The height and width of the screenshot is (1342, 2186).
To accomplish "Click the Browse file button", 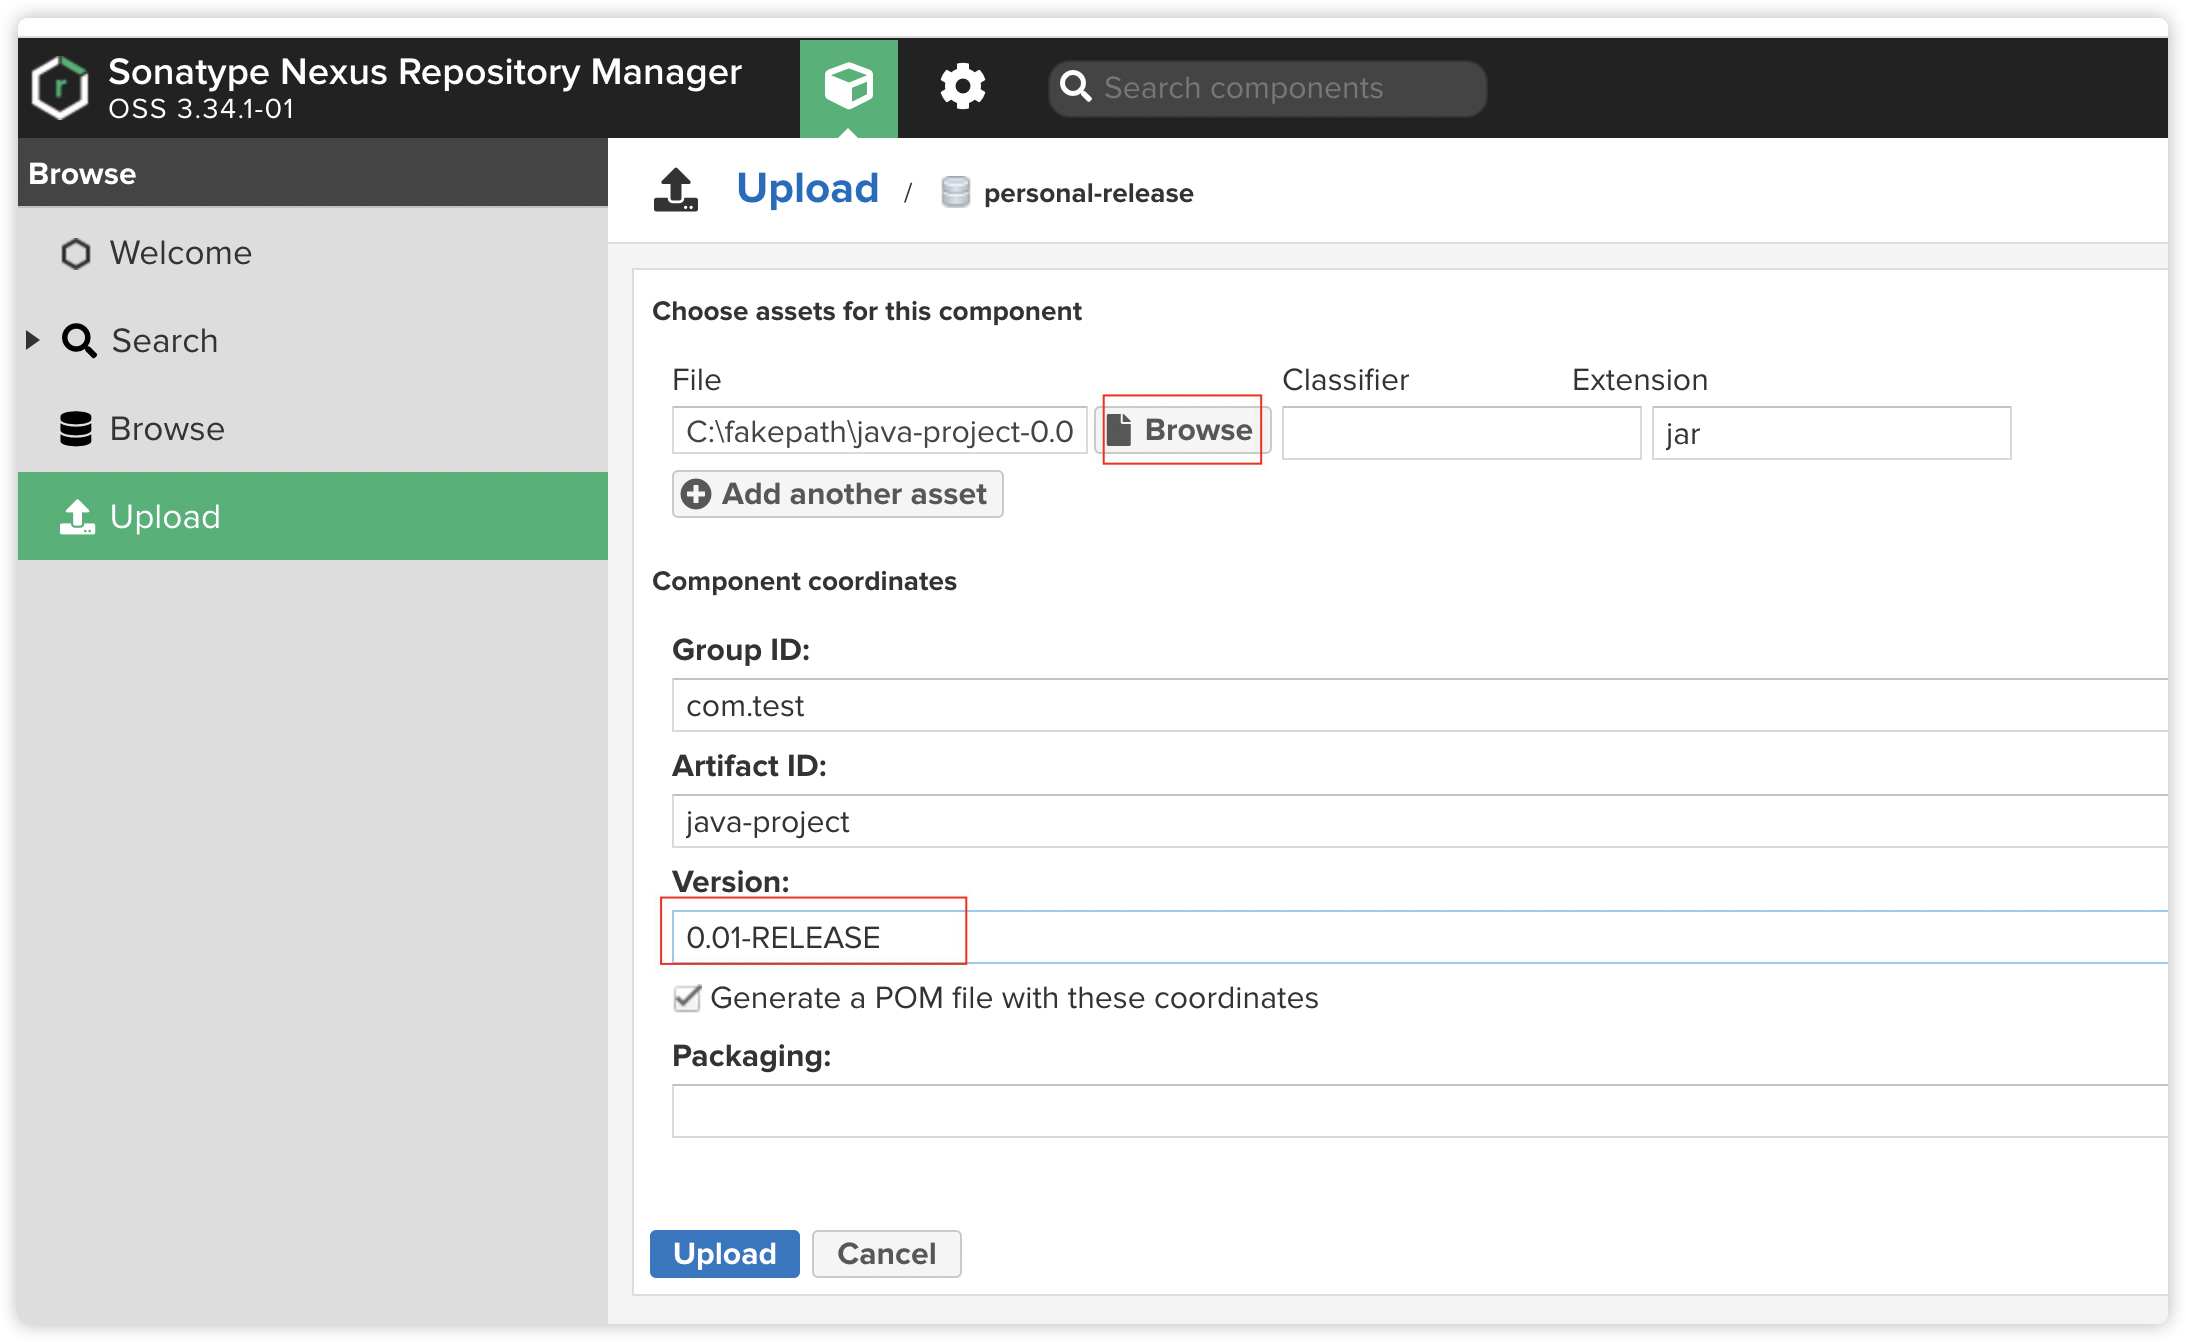I will (x=1182, y=430).
